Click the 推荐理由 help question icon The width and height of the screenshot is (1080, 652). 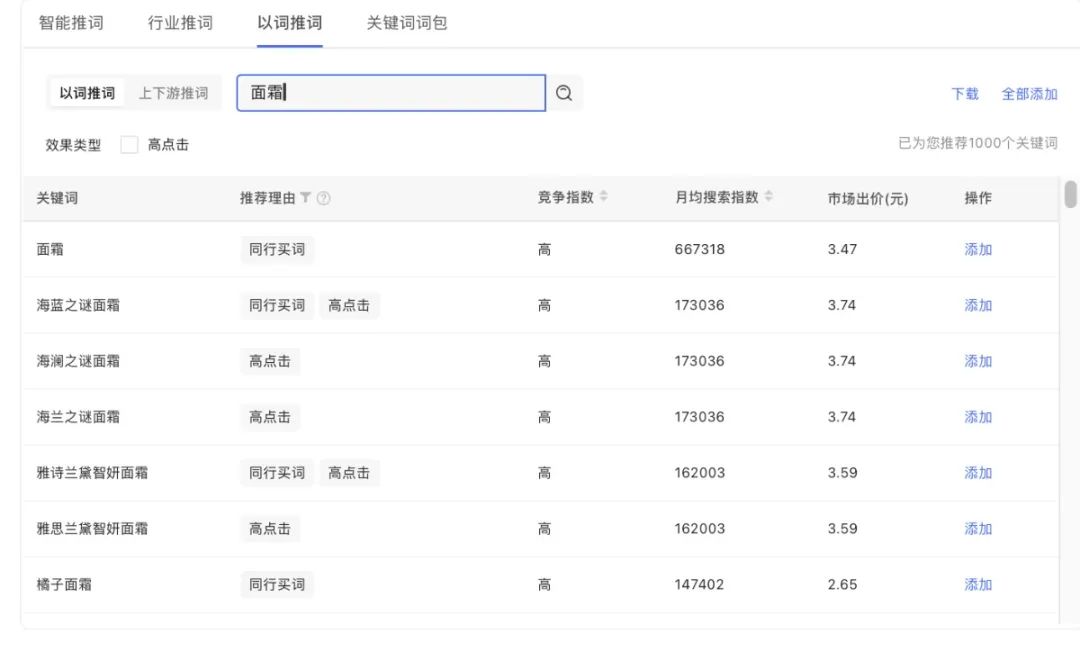323,198
